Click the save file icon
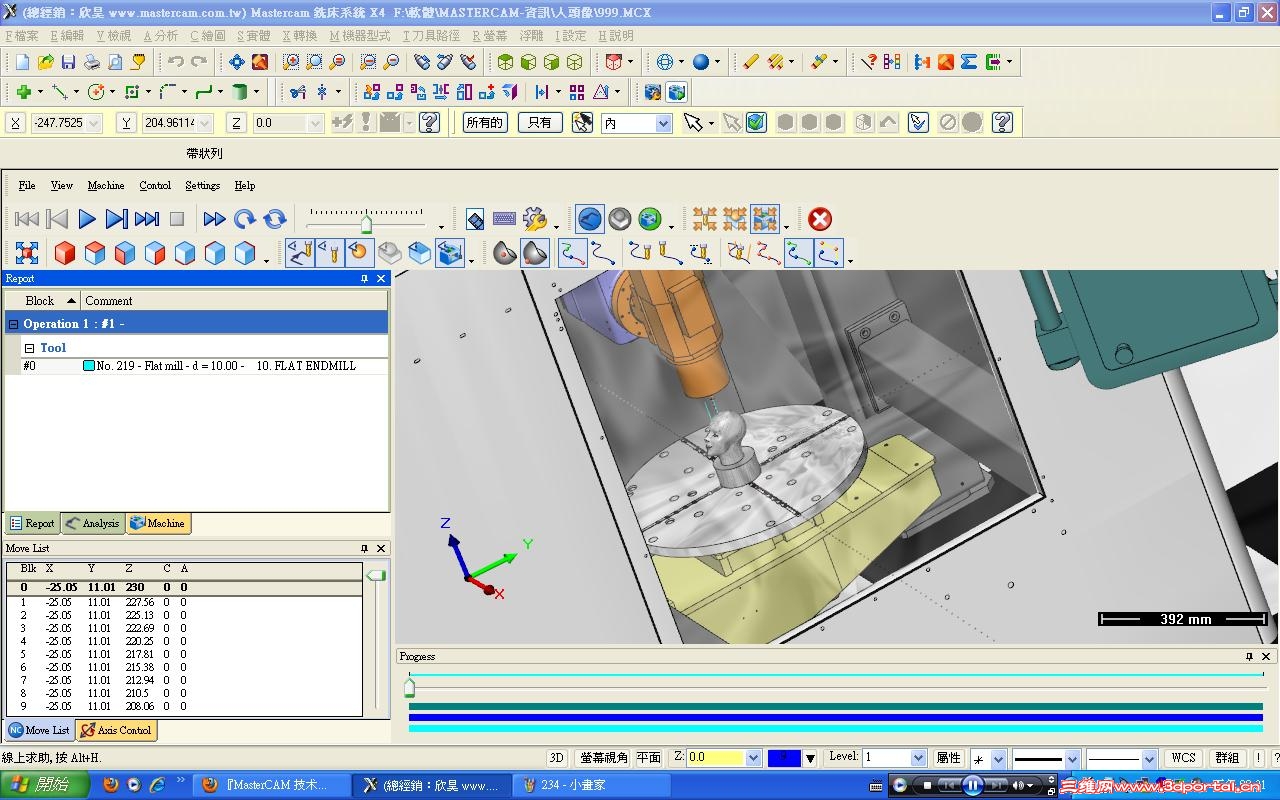 tap(68, 62)
